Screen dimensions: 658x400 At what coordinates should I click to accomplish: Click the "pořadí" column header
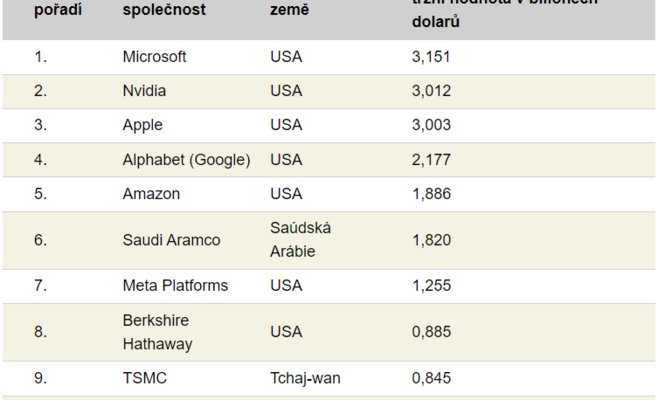pyautogui.click(x=58, y=10)
